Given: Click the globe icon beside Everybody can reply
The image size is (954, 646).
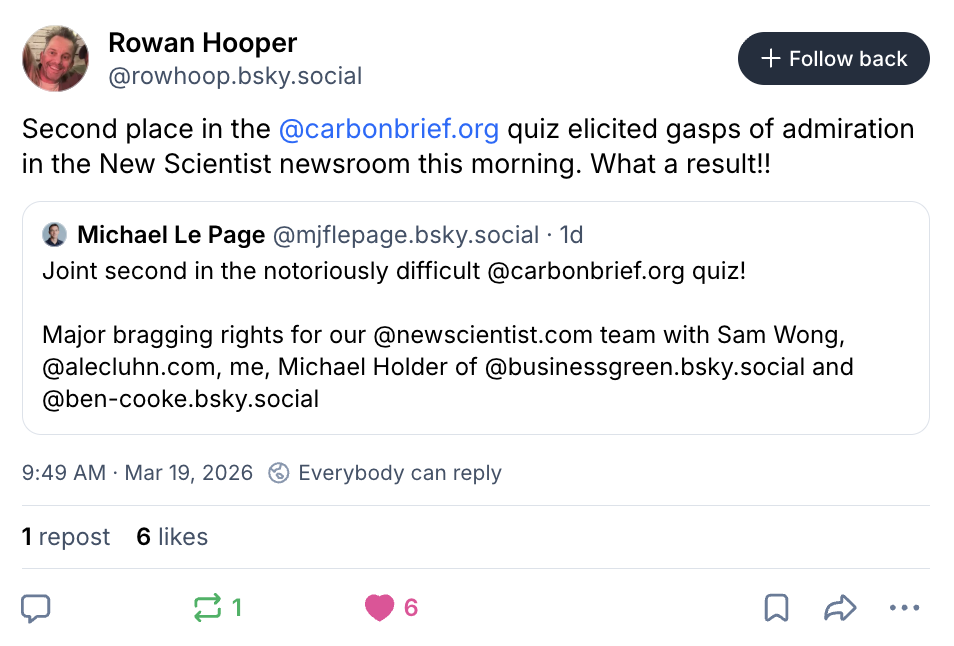Looking at the screenshot, I should coord(278,473).
